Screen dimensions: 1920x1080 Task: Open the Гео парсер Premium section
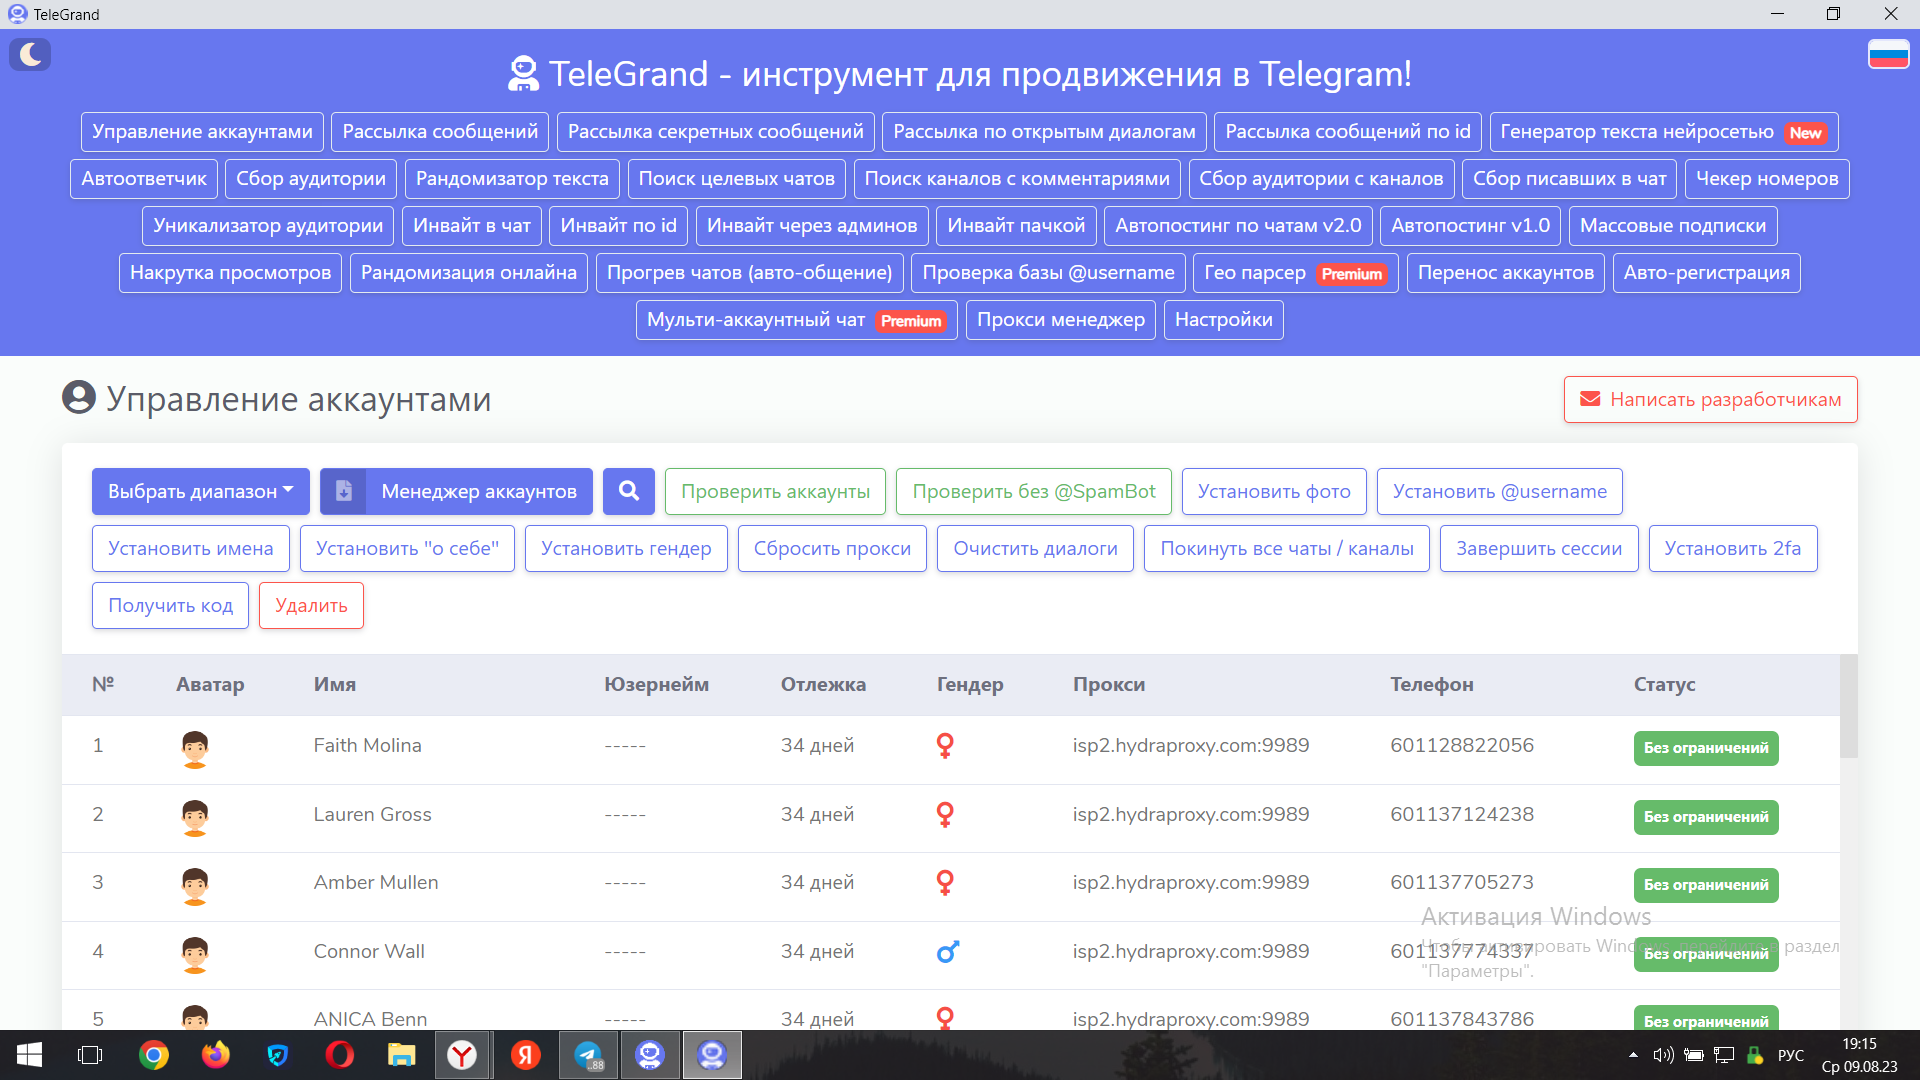pos(1295,273)
